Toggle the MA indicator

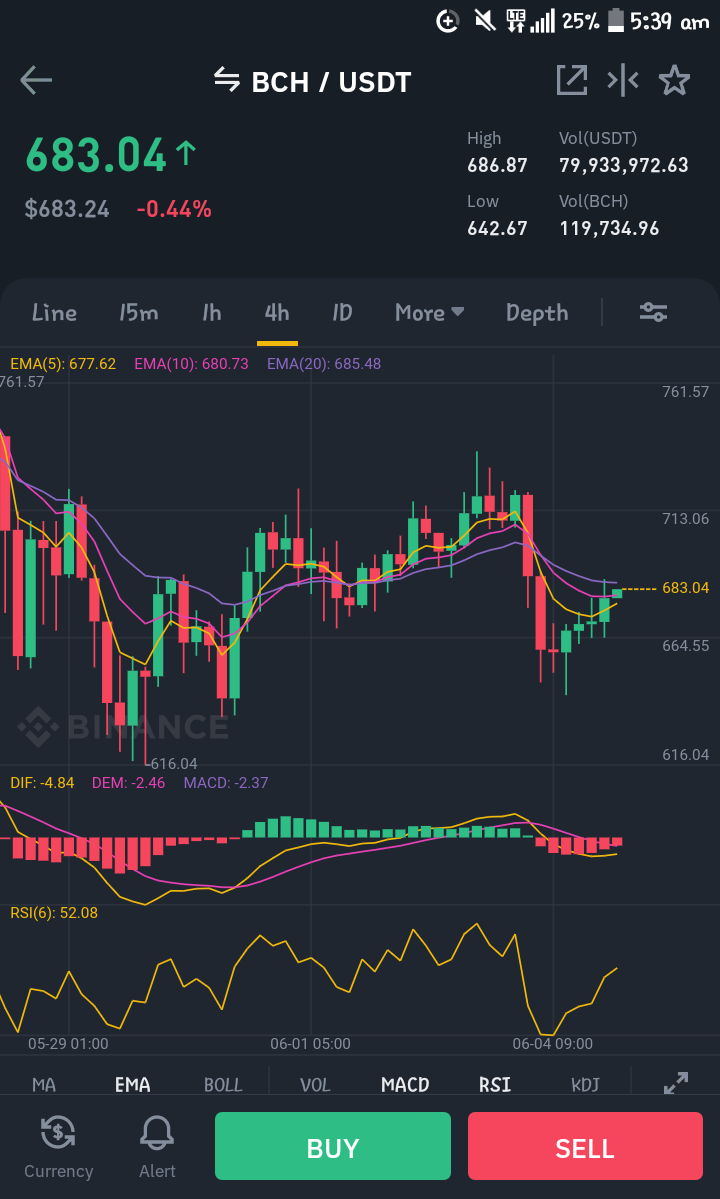click(x=44, y=1084)
